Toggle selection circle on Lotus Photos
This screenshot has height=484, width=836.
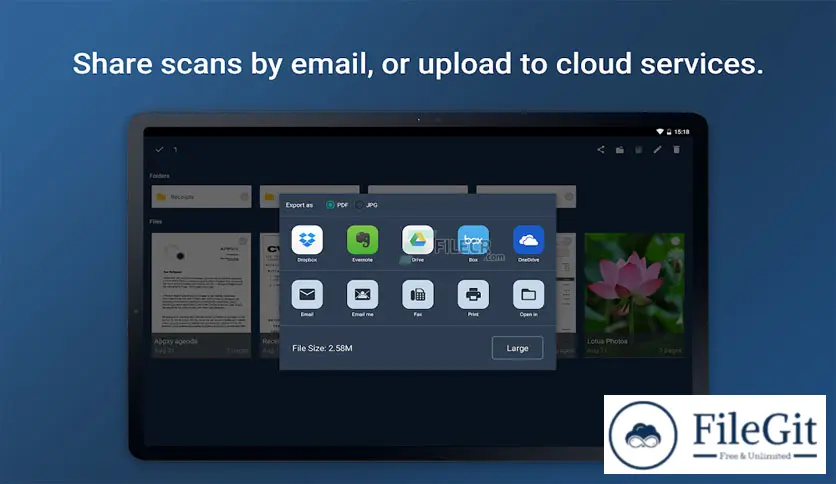[675, 241]
